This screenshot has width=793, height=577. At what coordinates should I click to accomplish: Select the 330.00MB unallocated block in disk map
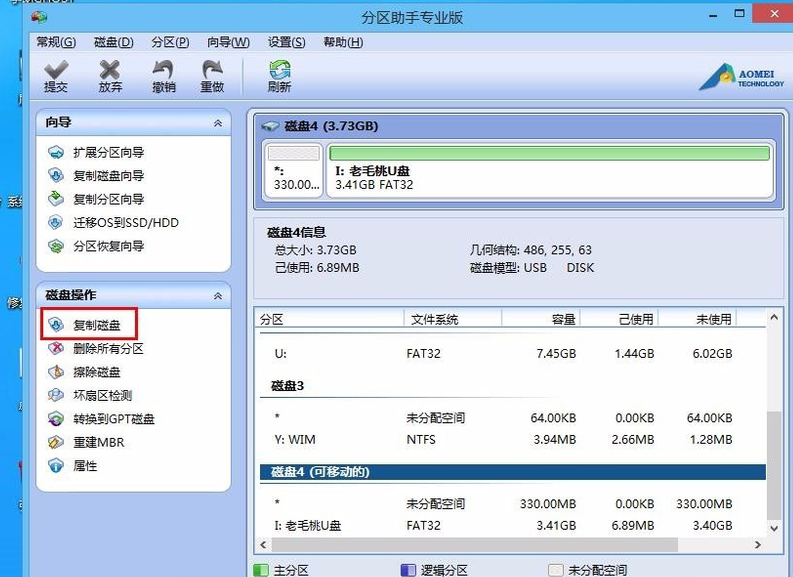[293, 170]
